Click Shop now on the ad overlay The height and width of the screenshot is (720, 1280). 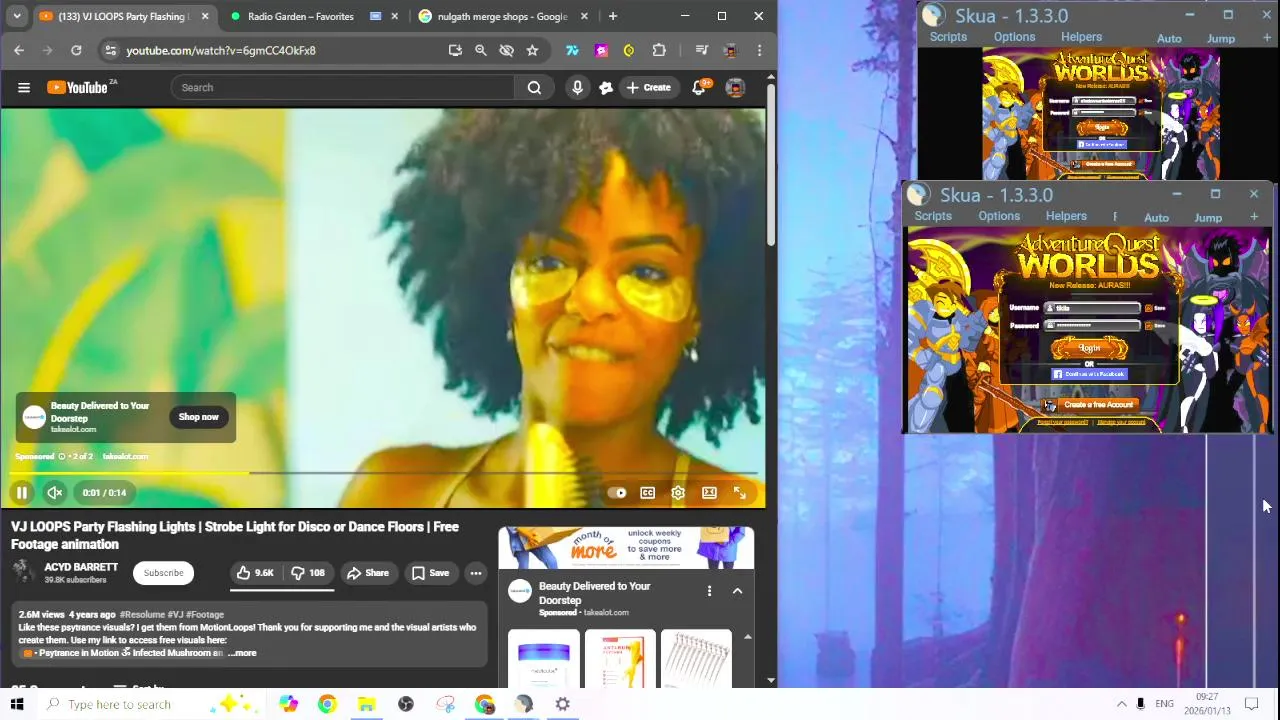[198, 417]
